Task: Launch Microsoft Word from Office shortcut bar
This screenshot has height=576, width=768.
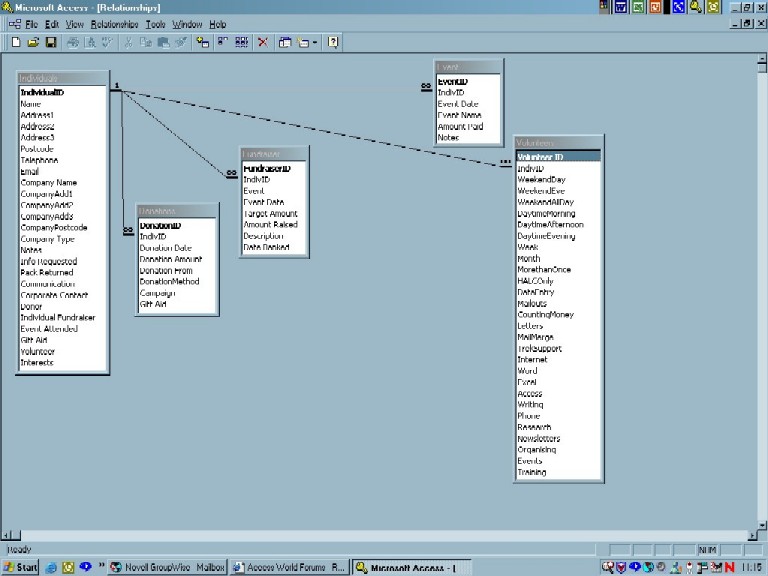Action: tap(622, 7)
